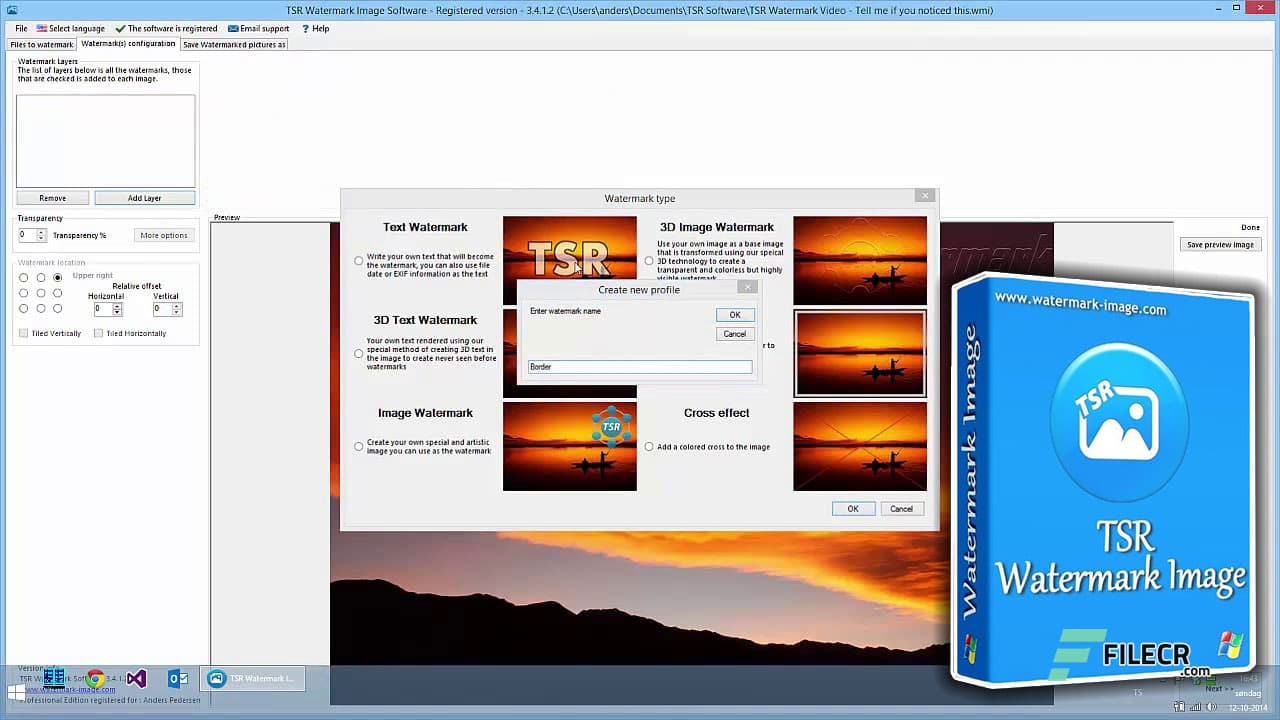Open the Help menu
This screenshot has width=1280, height=720.
[x=315, y=29]
